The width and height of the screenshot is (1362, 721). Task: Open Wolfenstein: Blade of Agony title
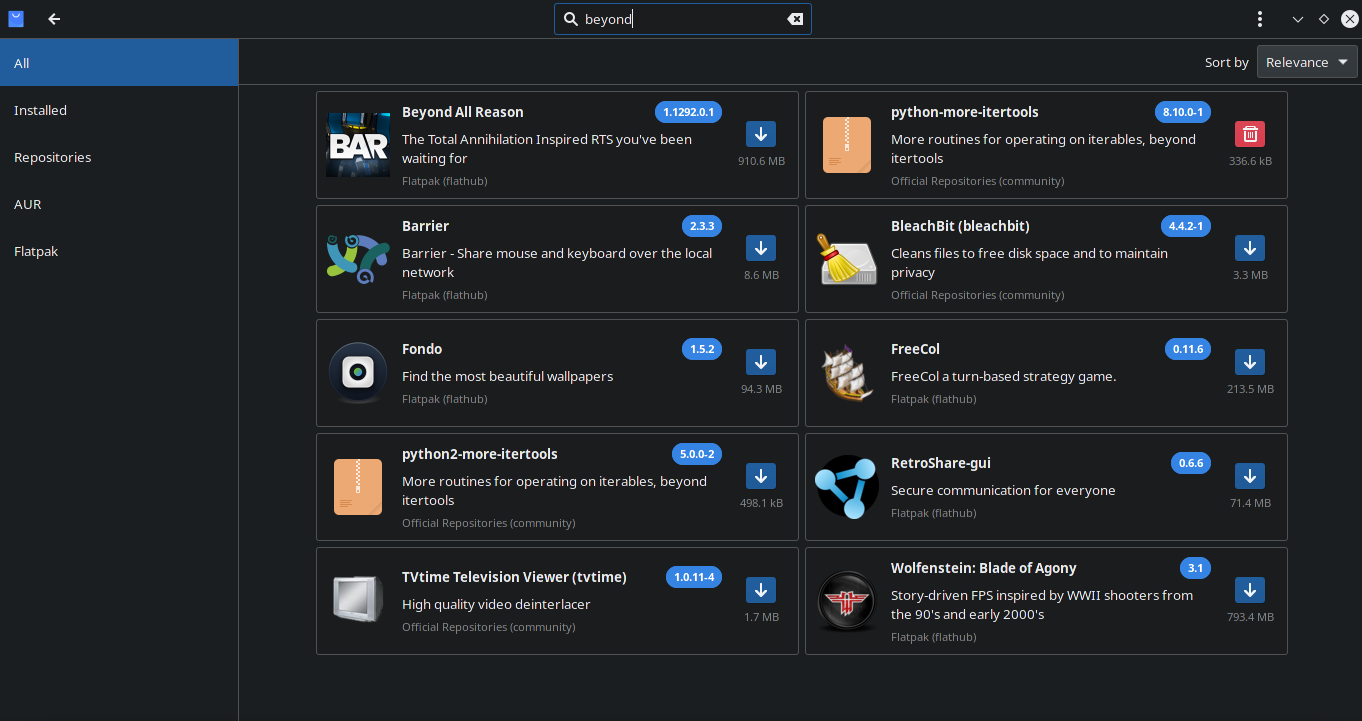point(984,568)
